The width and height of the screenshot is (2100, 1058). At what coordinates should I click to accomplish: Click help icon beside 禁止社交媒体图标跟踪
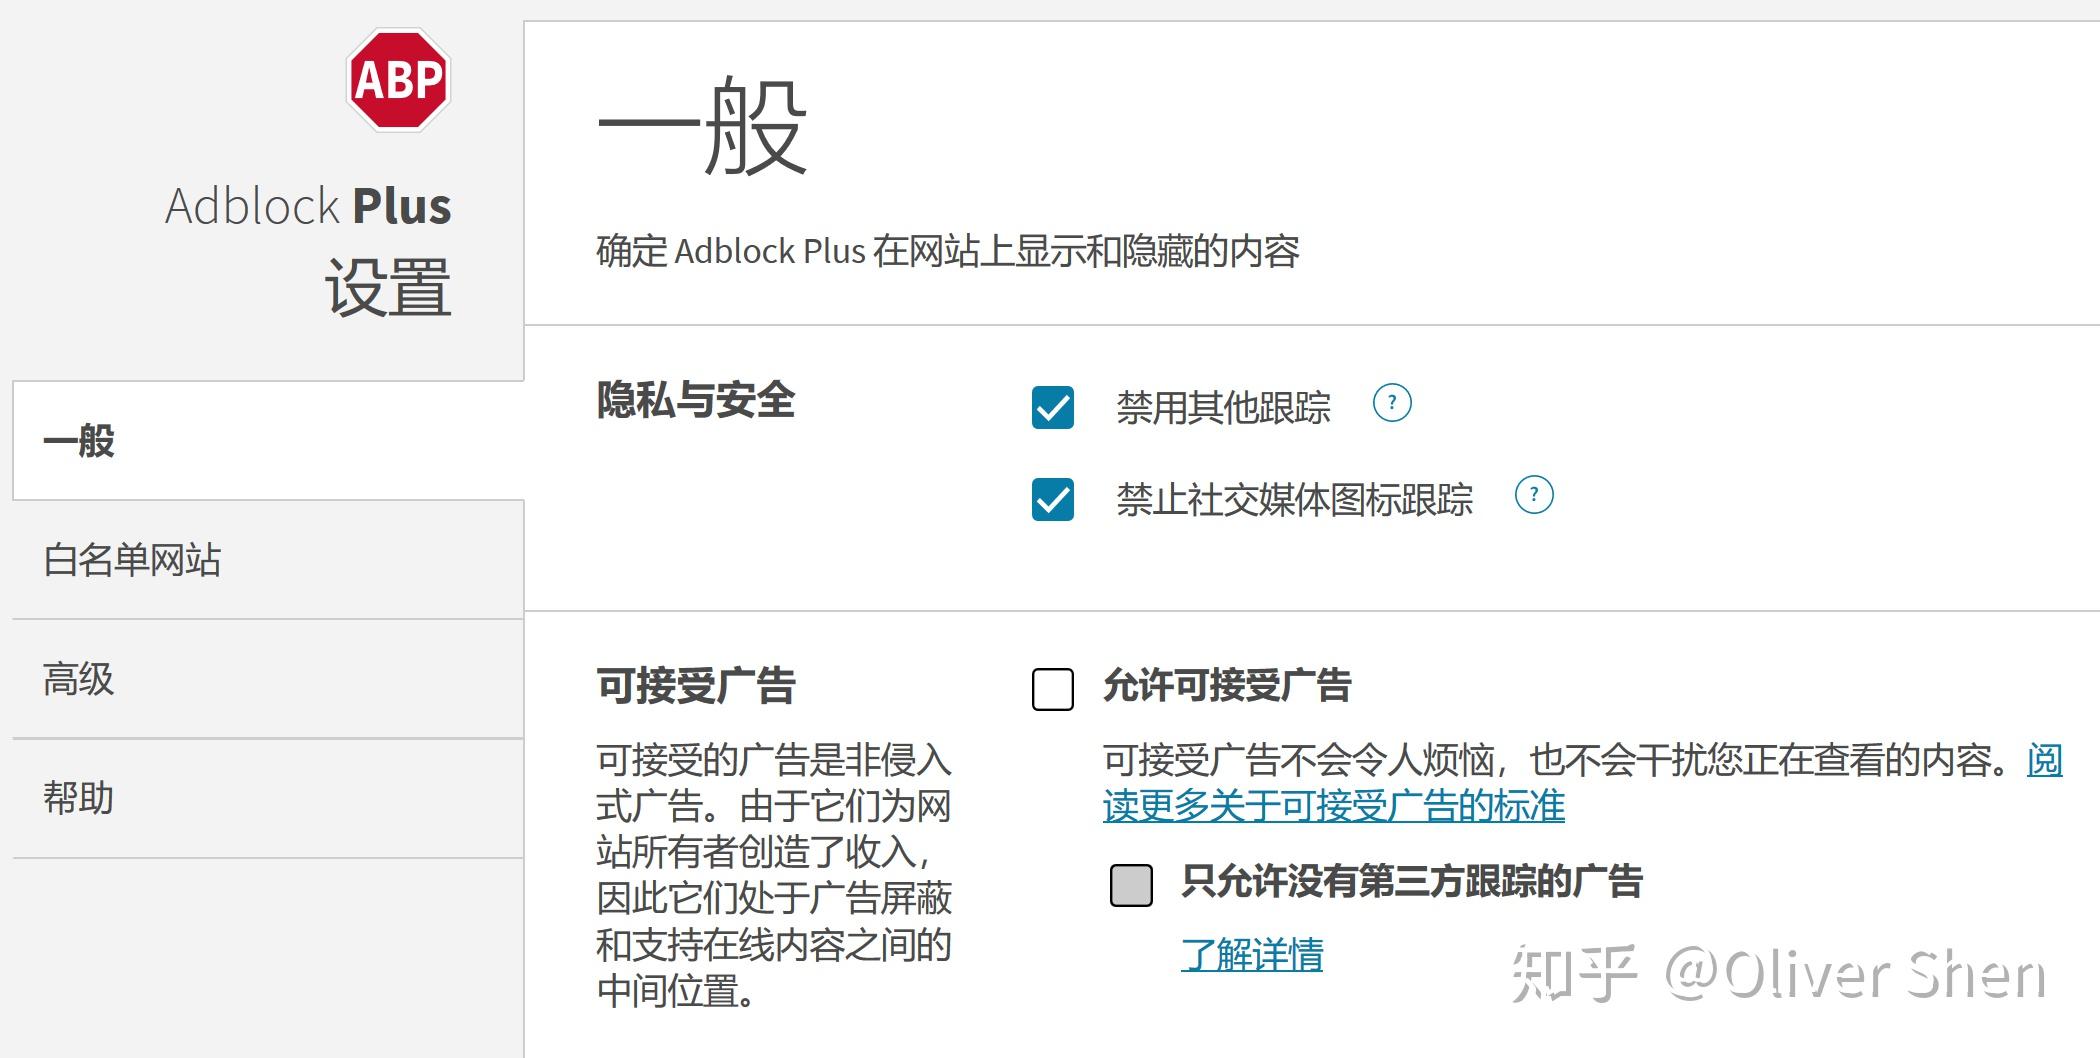click(1534, 495)
